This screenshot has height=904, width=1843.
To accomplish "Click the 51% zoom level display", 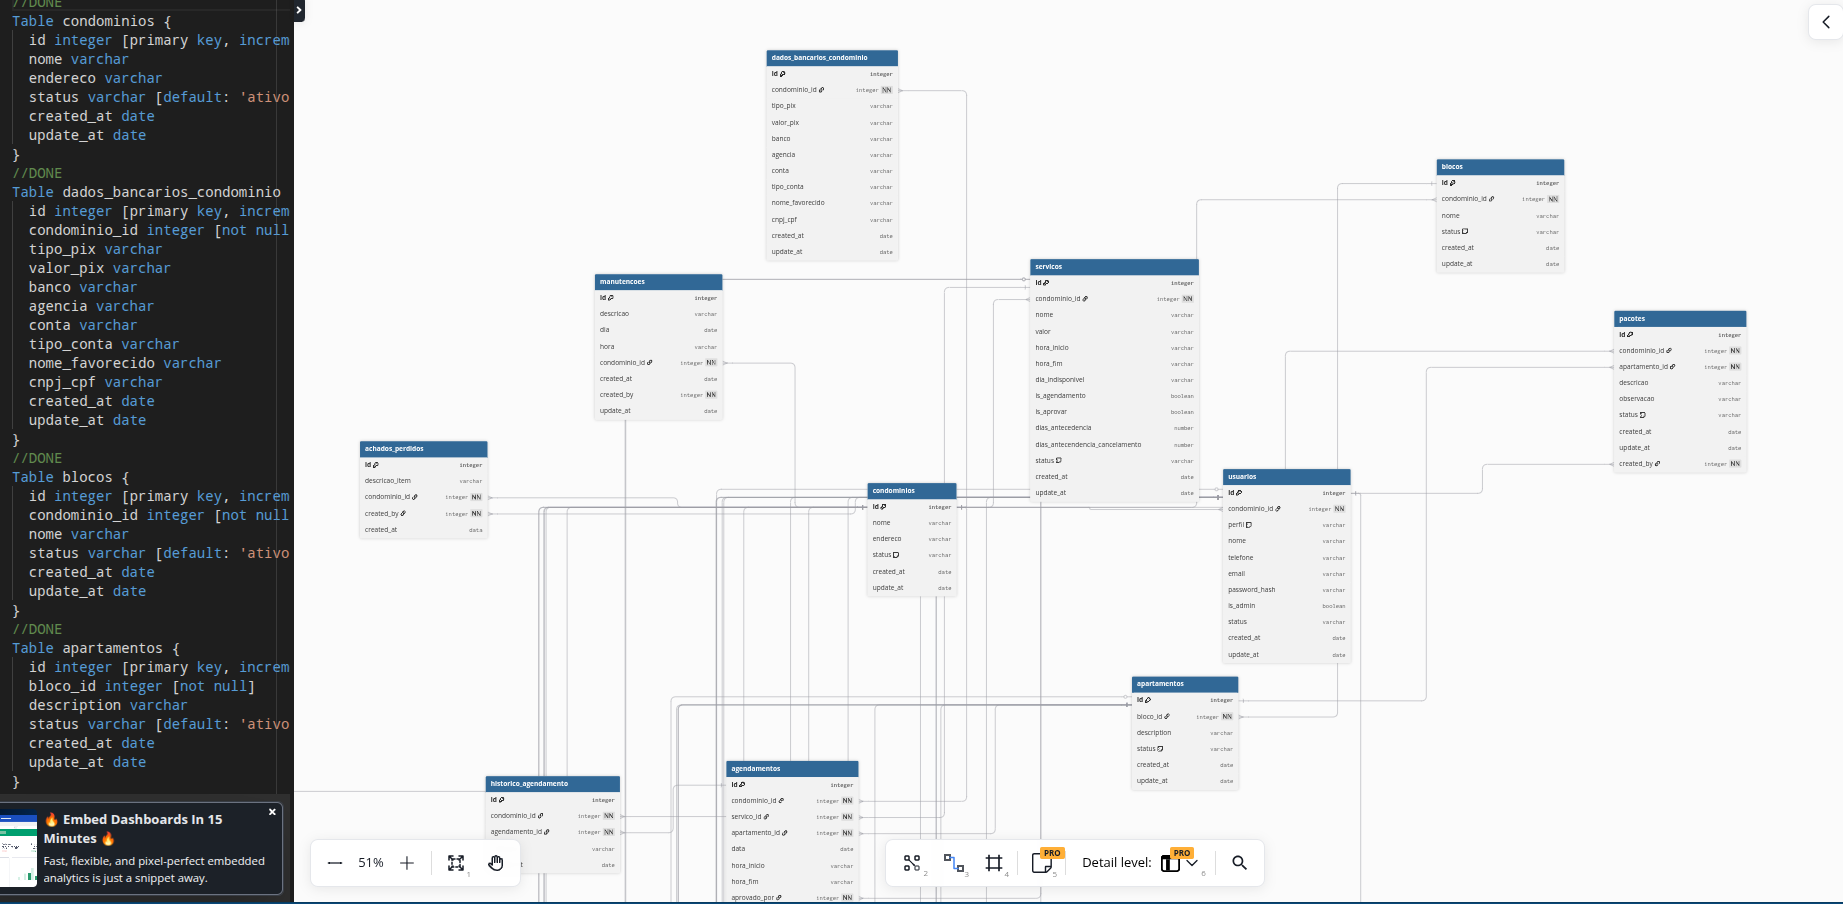I will point(371,863).
